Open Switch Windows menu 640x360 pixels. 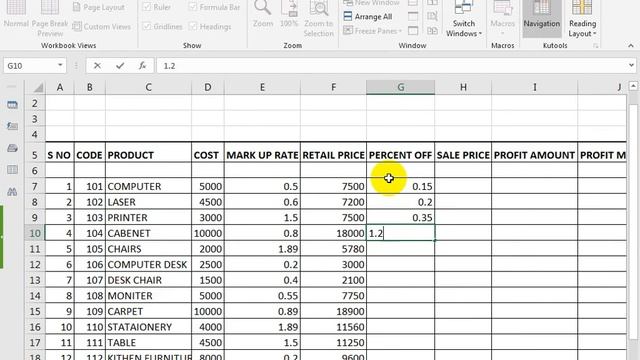tap(464, 18)
